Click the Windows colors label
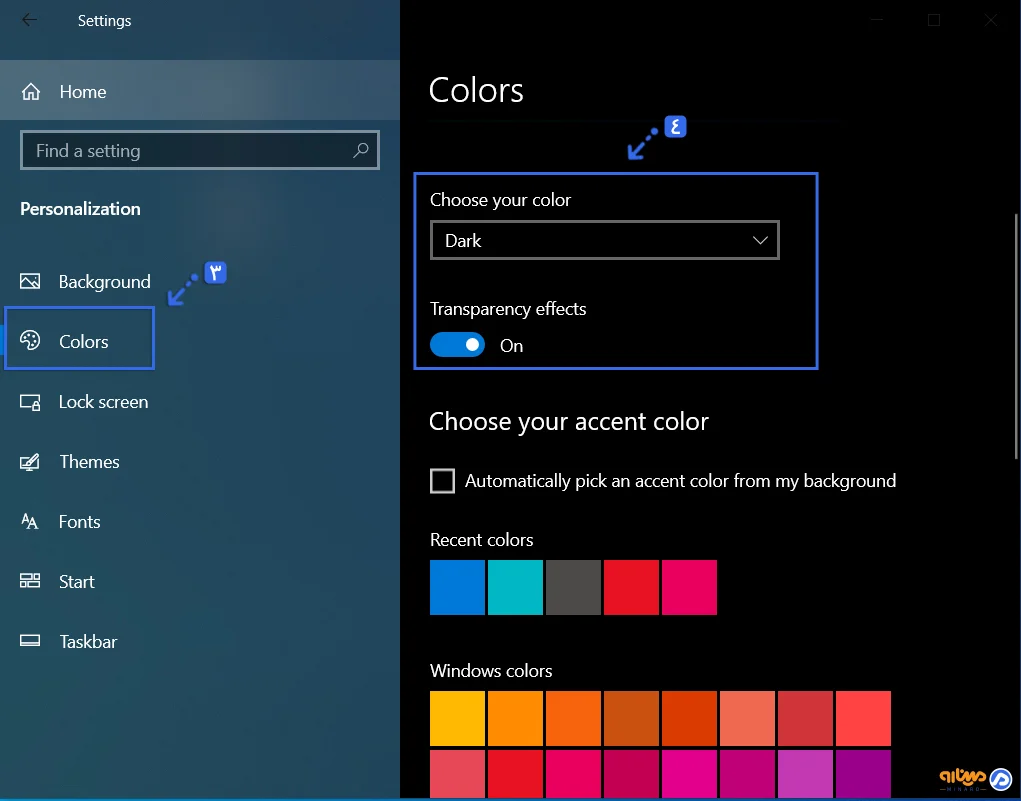The image size is (1021, 801). coord(491,671)
